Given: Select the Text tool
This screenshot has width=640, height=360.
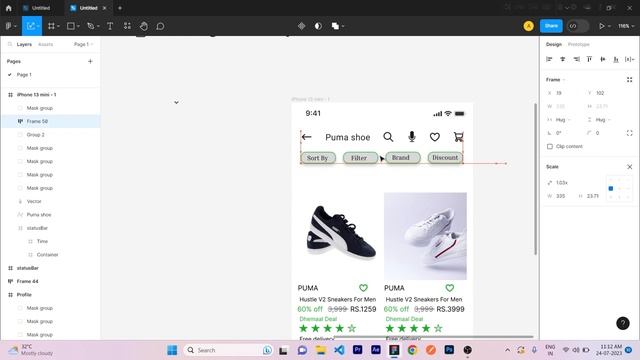Looking at the screenshot, I should pyautogui.click(x=110, y=26).
